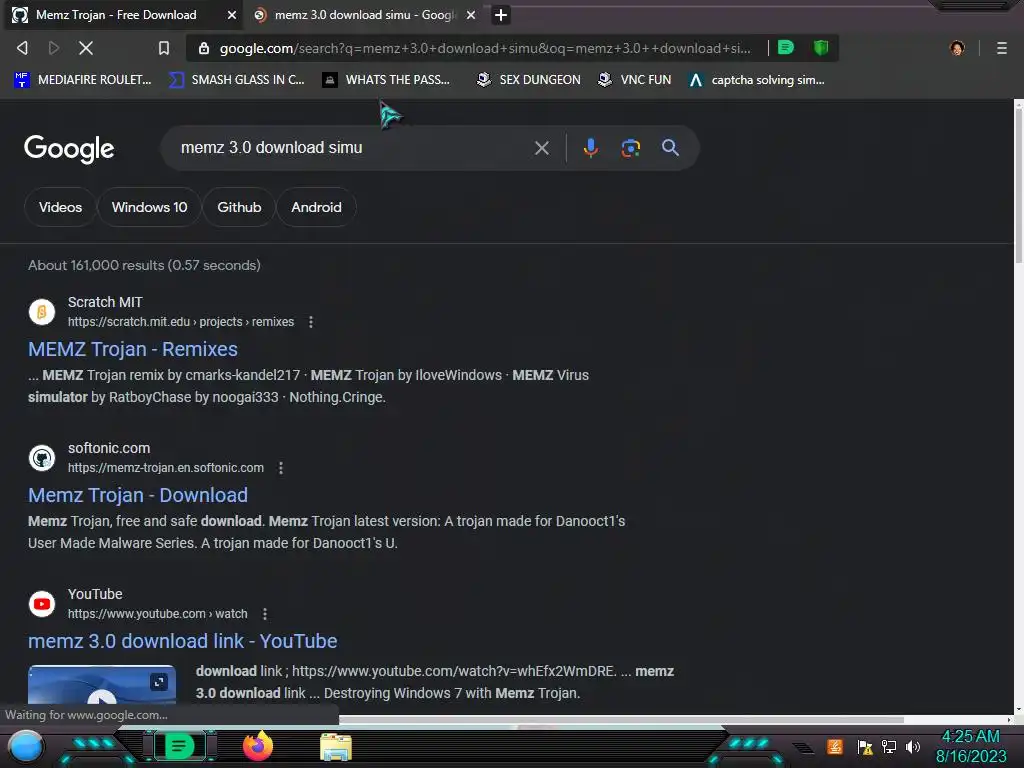Click the https://memz-trojan.en.softonic.com URL text
1024x768 pixels.
coord(166,468)
